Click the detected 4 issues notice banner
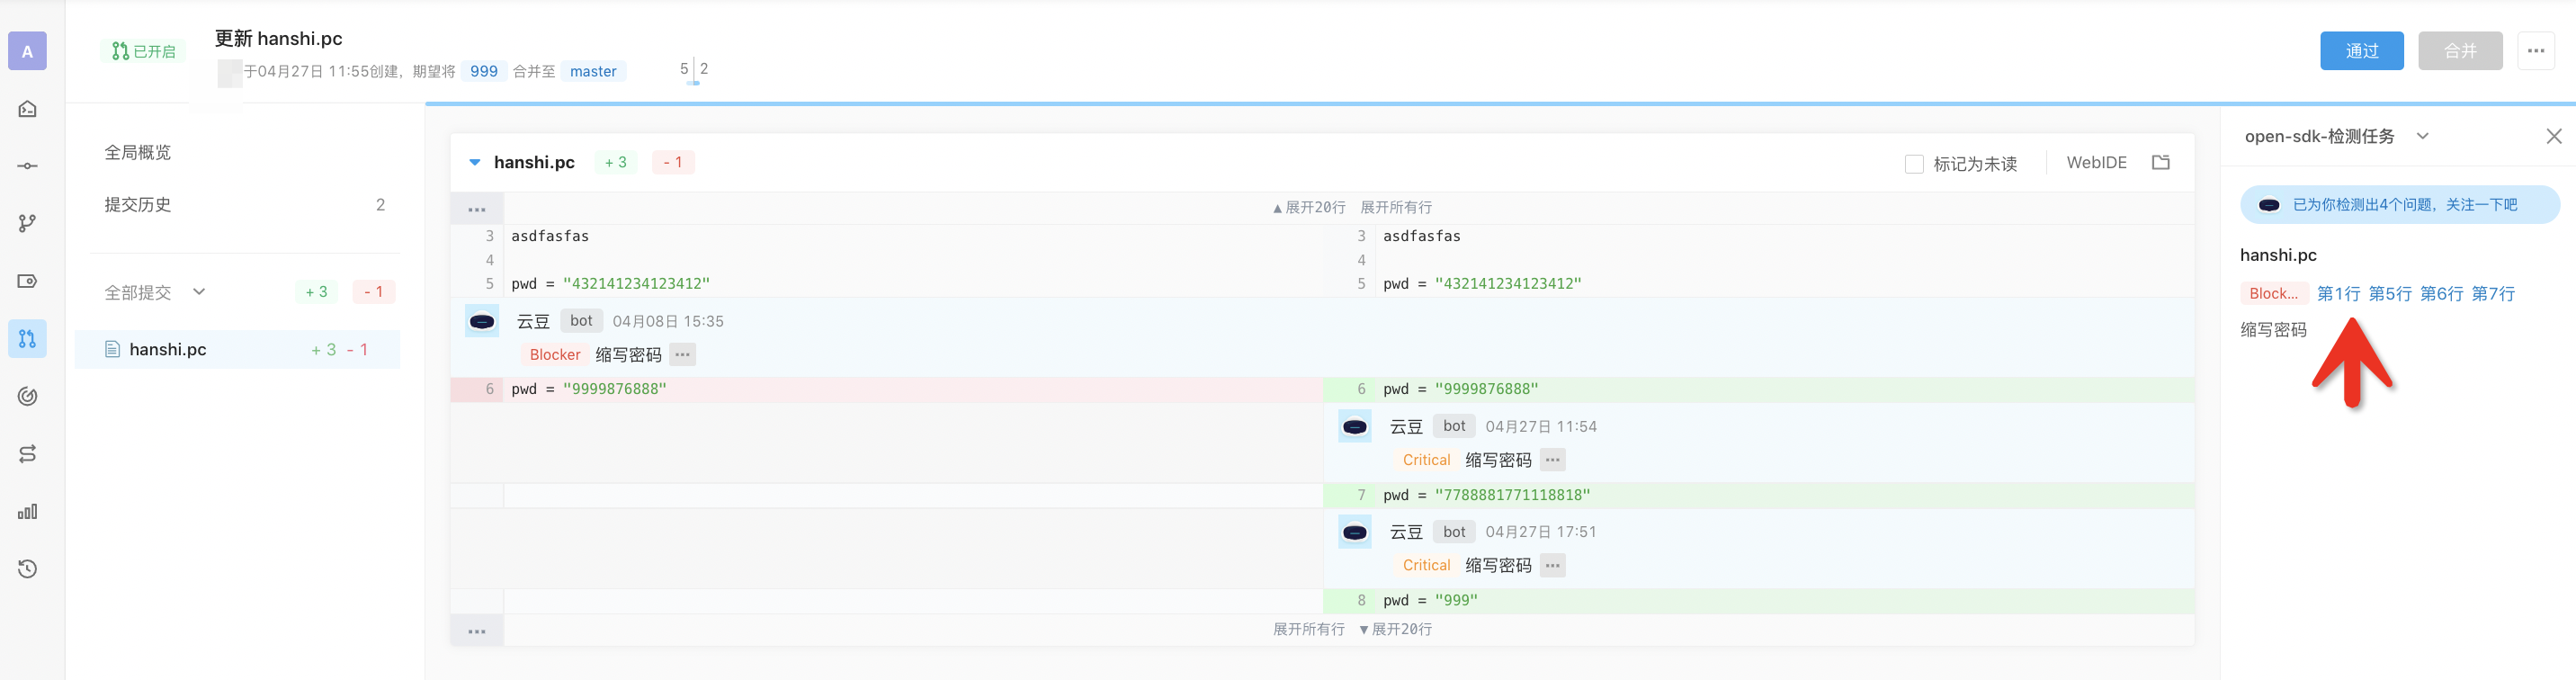Image resolution: width=2576 pixels, height=680 pixels. [2400, 205]
